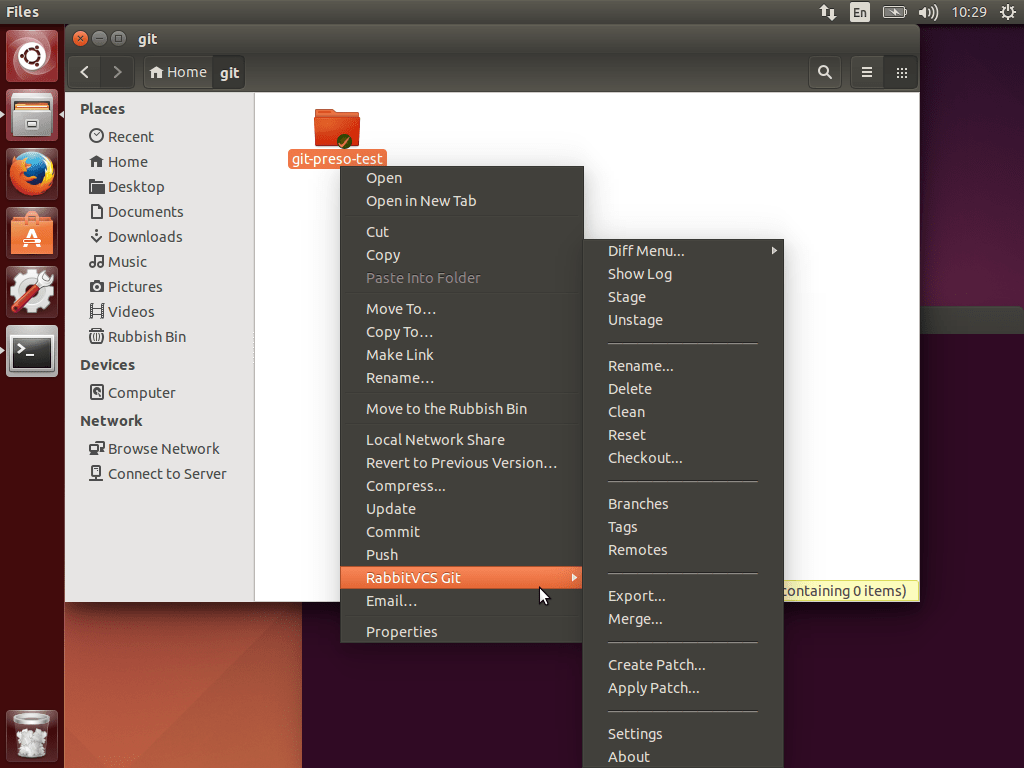Open RabbitVCS Settings entry
The height and width of the screenshot is (768, 1024).
(683, 734)
